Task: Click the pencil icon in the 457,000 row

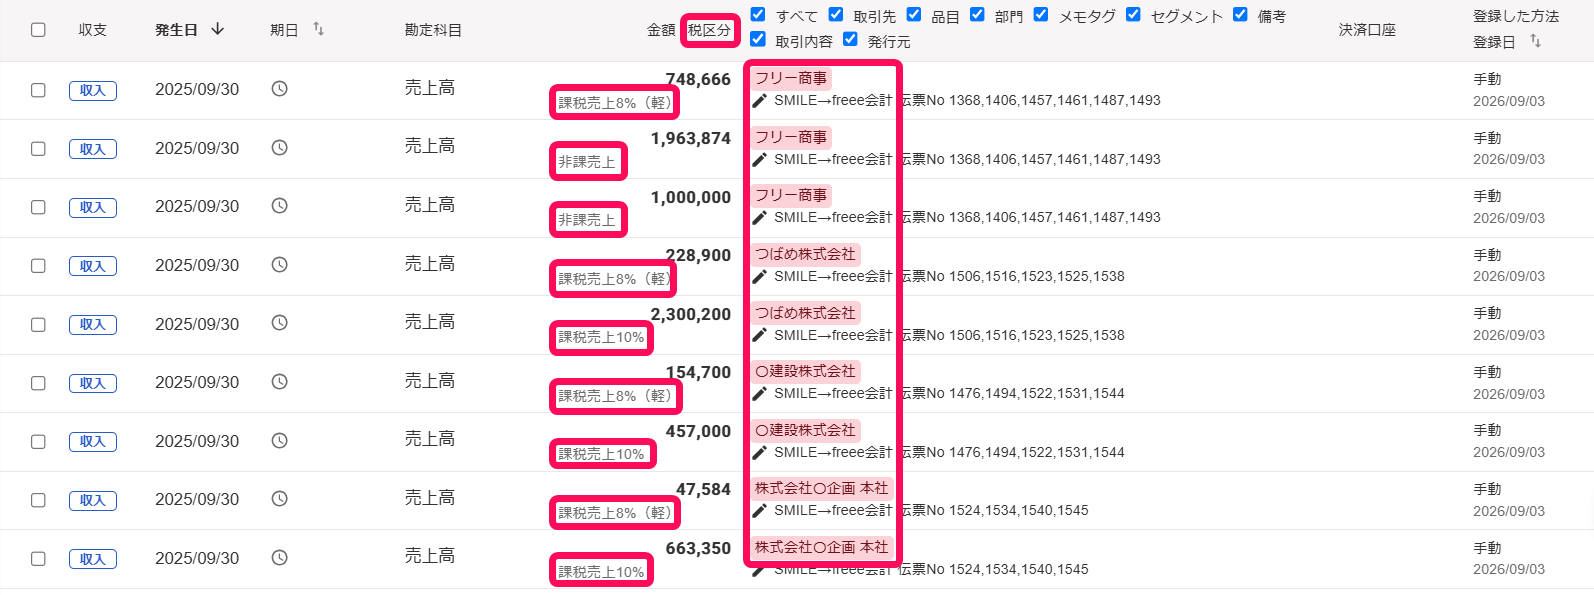Action: pyautogui.click(x=760, y=453)
